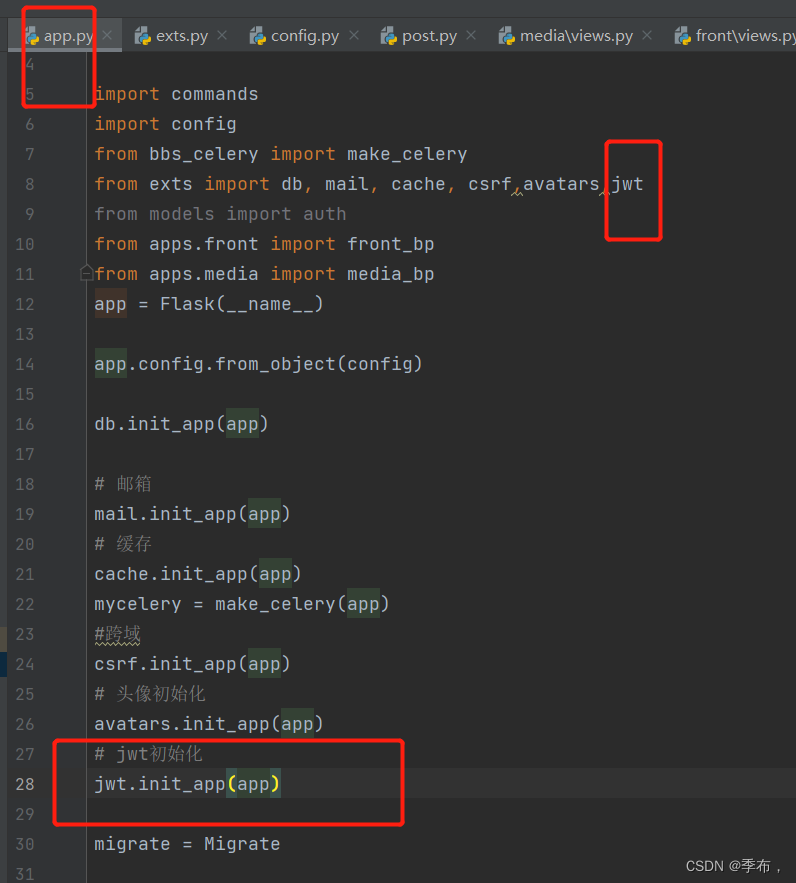Close the app.py tab
Image resolution: width=796 pixels, height=883 pixels.
[x=107, y=35]
